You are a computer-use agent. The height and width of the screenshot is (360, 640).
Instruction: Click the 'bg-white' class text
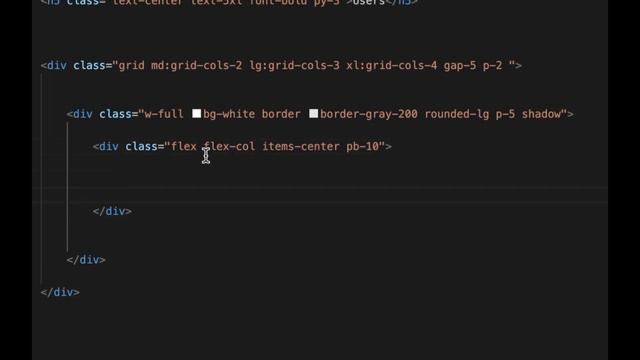point(229,114)
